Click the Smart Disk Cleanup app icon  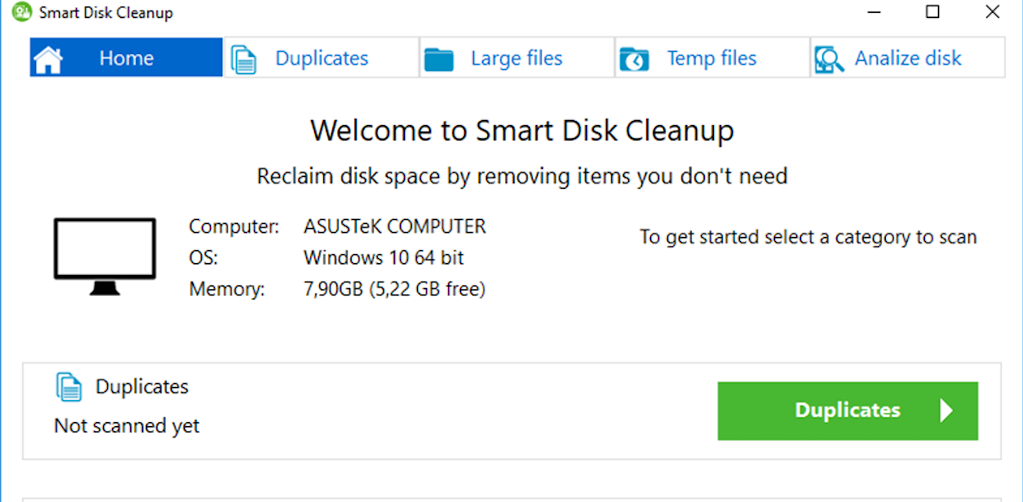[20, 13]
